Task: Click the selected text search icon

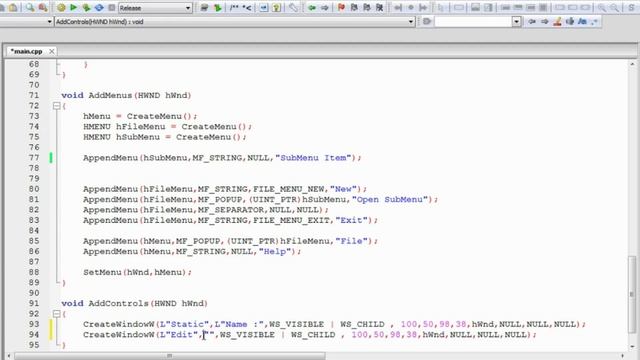Action: point(570,21)
